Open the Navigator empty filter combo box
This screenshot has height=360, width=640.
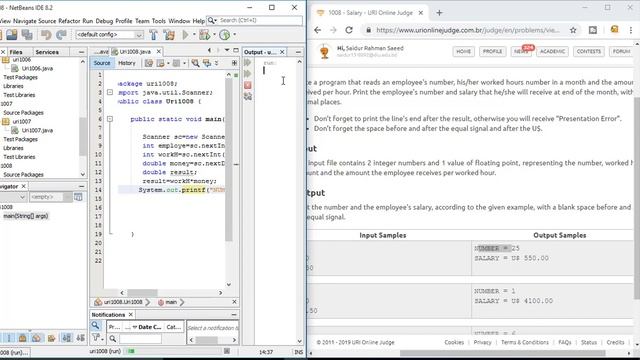pos(51,197)
